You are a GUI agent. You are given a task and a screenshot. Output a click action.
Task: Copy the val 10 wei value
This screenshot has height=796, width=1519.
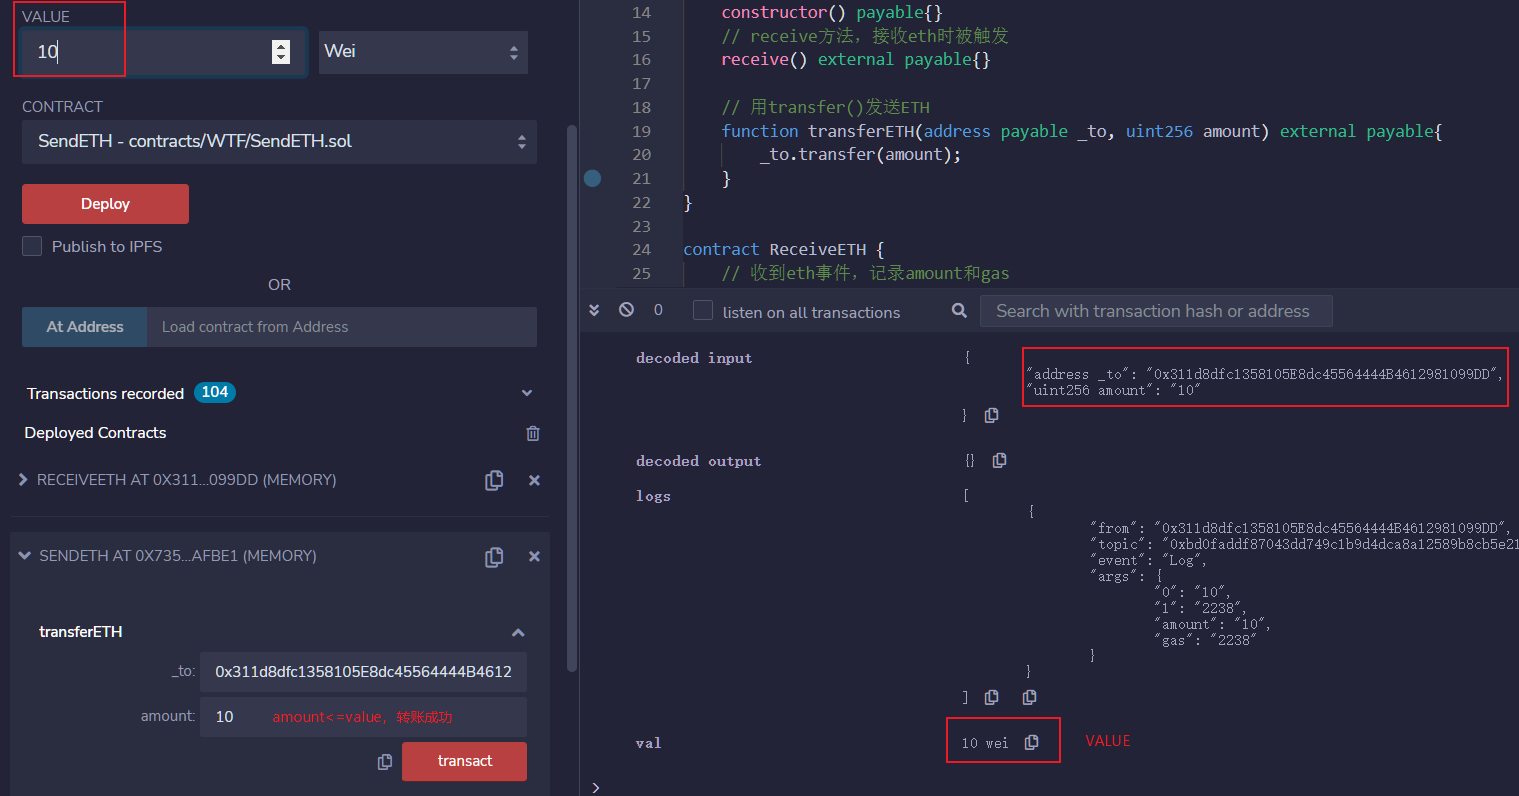click(x=1032, y=742)
